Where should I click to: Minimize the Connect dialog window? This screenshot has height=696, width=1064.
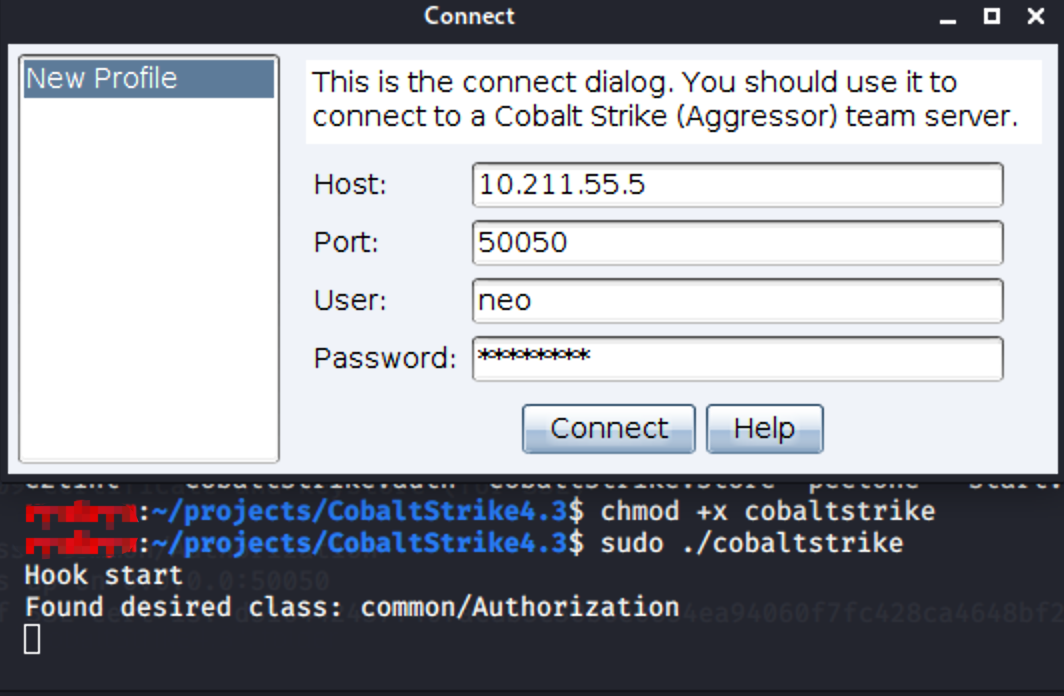946,16
